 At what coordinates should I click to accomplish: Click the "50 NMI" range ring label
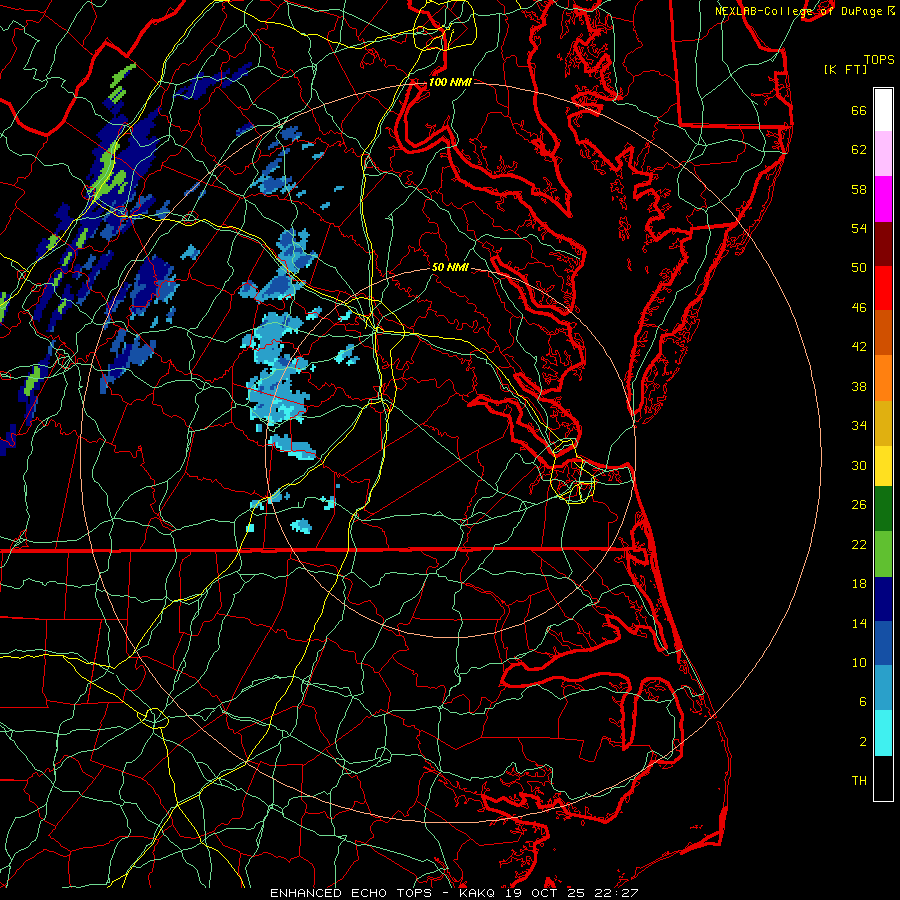[450, 267]
